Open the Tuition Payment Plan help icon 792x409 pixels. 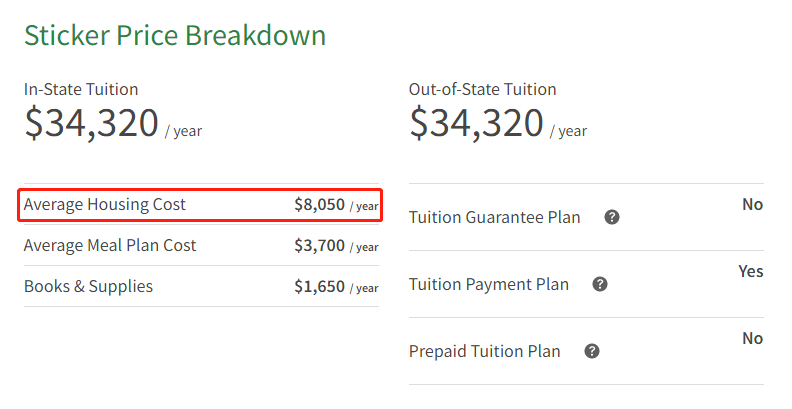click(x=600, y=284)
